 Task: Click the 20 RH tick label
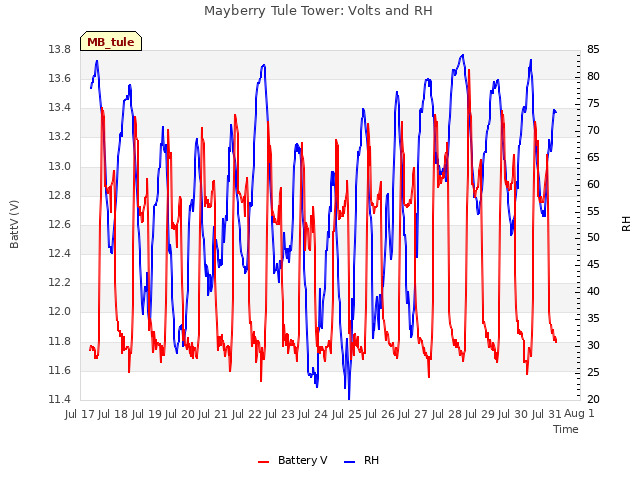pos(593,400)
